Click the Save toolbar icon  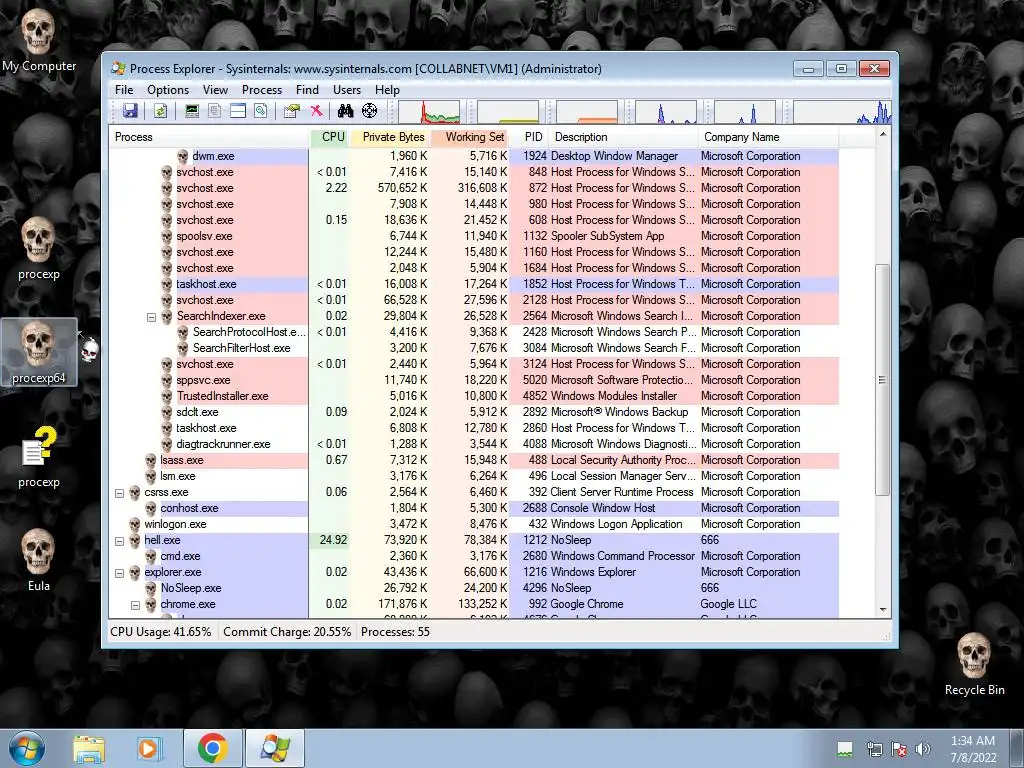130,111
